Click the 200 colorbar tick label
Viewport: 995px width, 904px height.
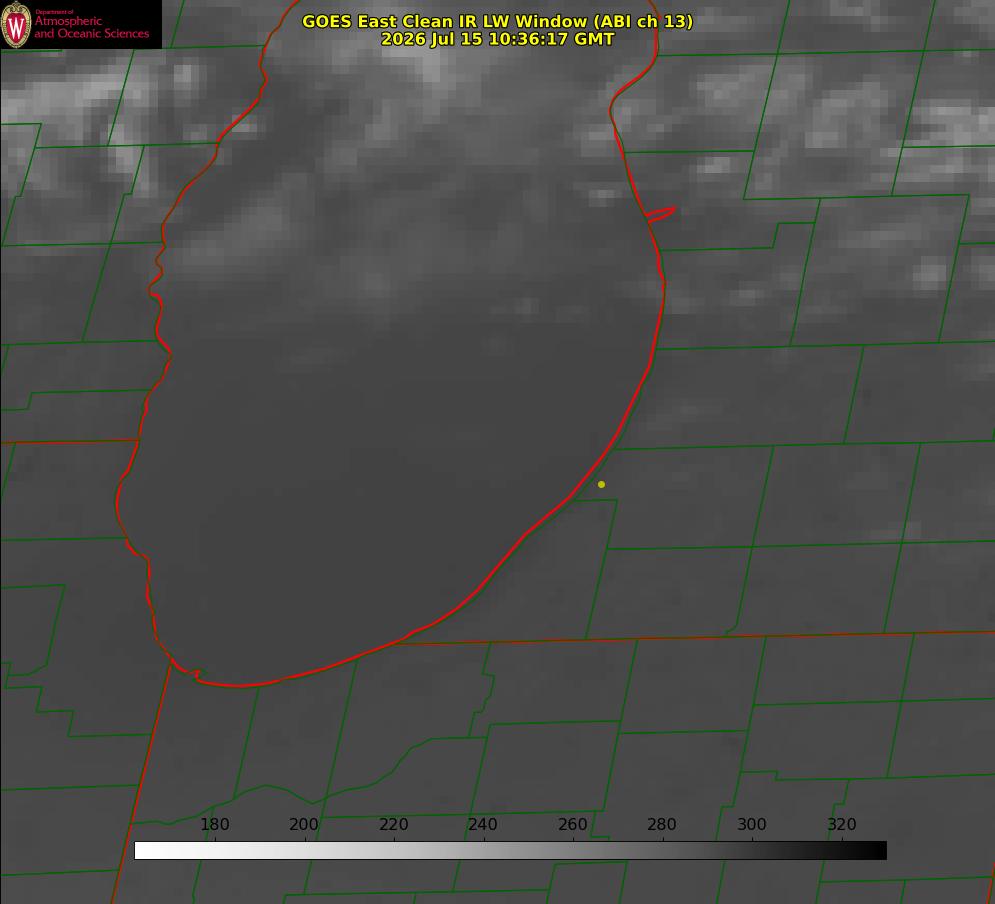pyautogui.click(x=304, y=824)
